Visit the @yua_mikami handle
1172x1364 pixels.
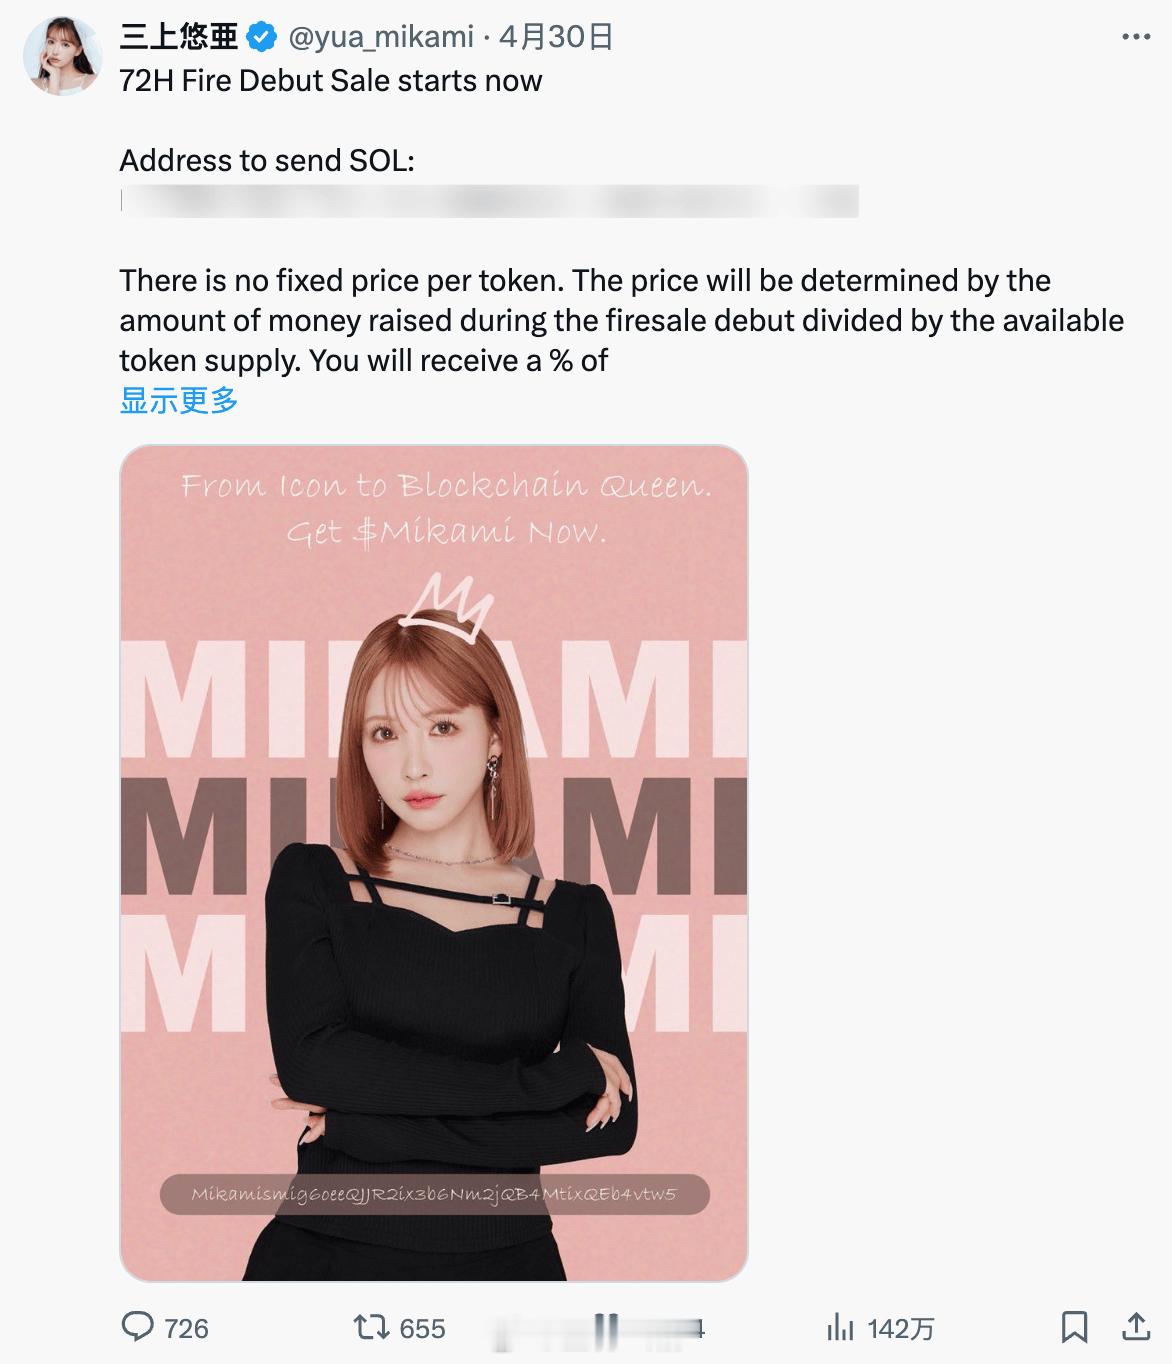coord(381,37)
